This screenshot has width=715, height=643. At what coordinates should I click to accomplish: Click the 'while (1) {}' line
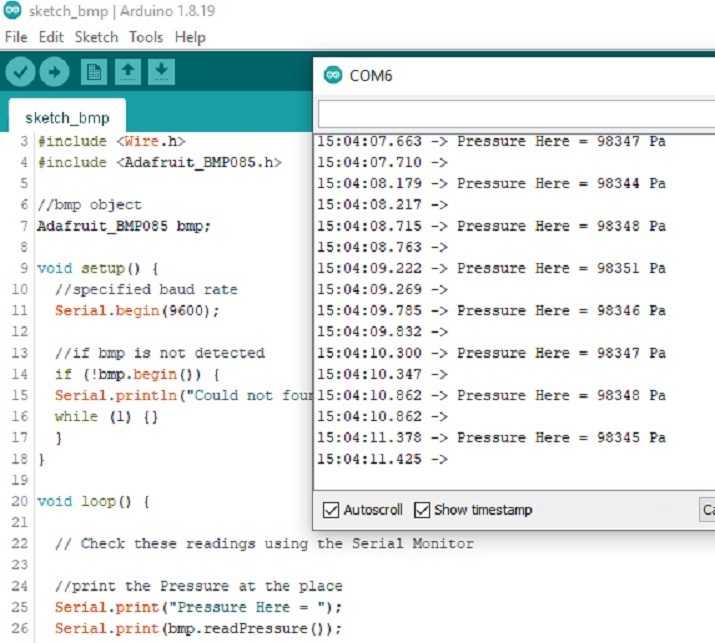(x=106, y=417)
